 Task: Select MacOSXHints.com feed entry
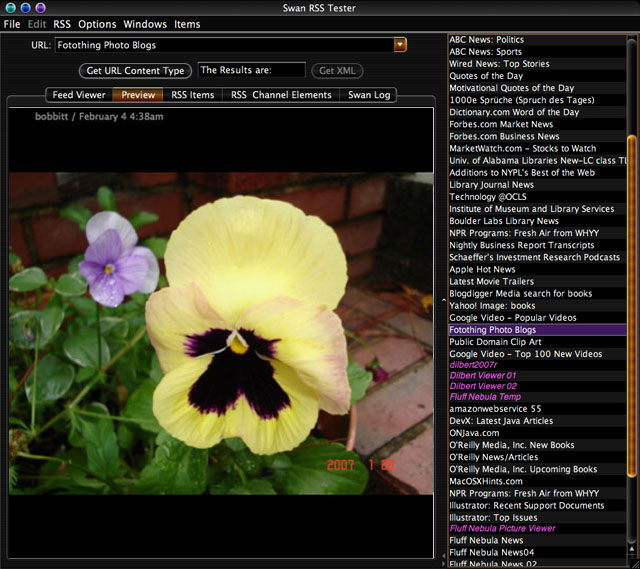(x=487, y=481)
